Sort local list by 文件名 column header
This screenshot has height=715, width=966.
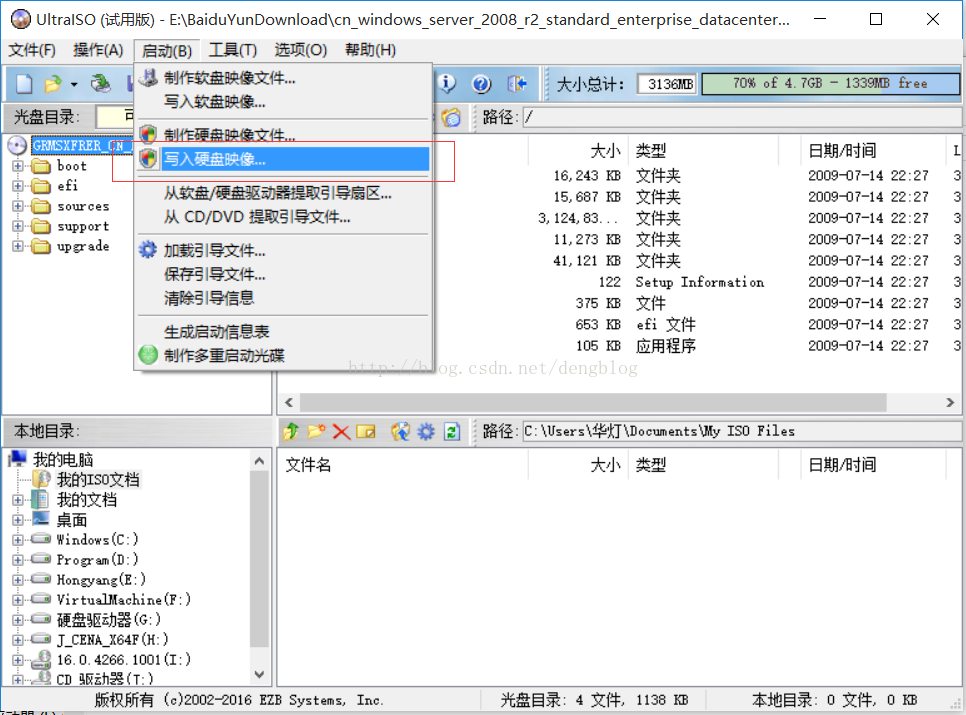308,465
